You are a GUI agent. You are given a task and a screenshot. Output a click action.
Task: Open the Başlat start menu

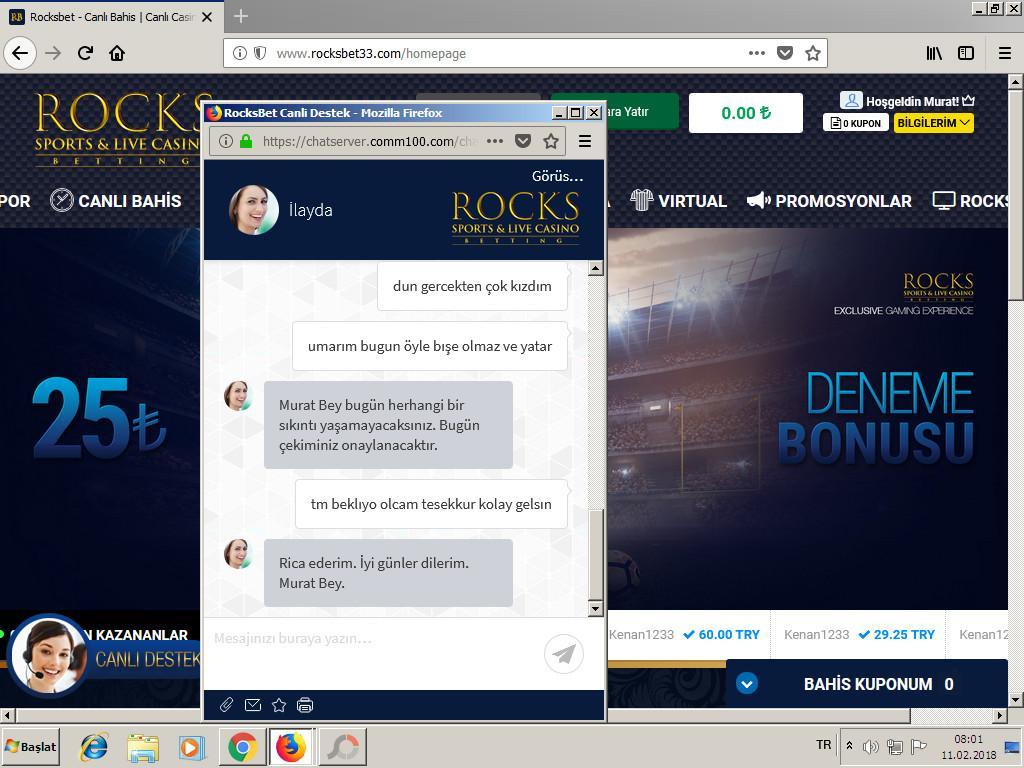click(x=31, y=746)
